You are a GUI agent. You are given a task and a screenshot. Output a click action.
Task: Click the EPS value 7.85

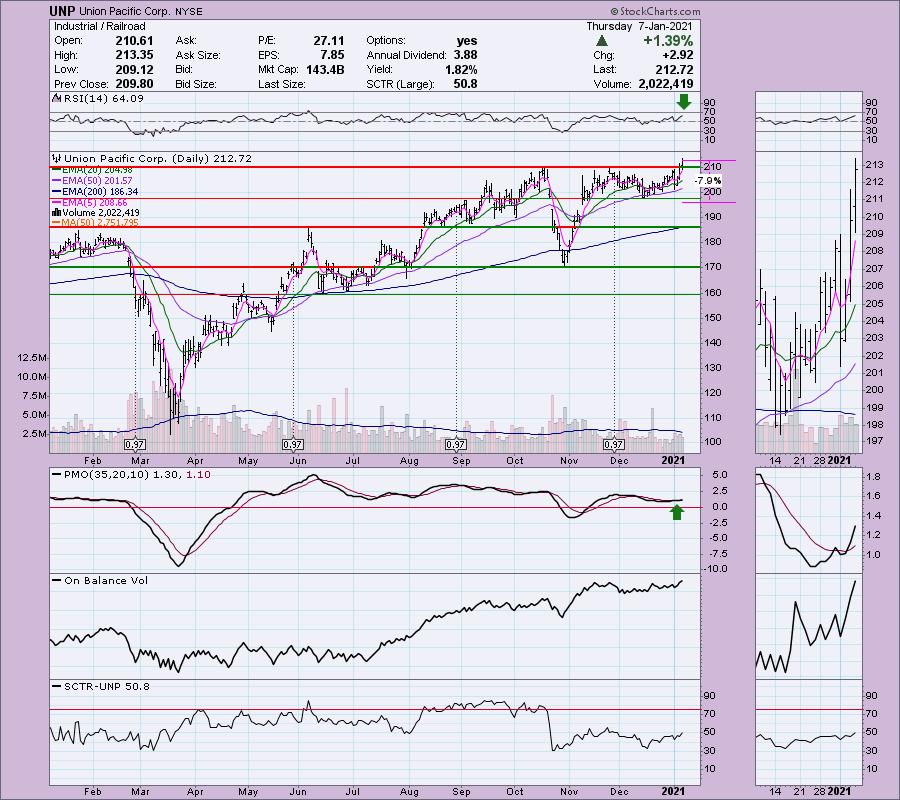(333, 55)
